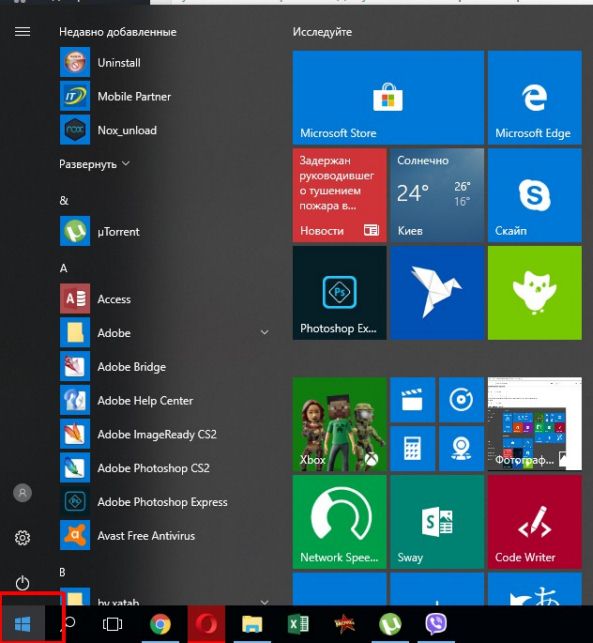
Task: Open the origami bird app tile
Action: (437, 293)
